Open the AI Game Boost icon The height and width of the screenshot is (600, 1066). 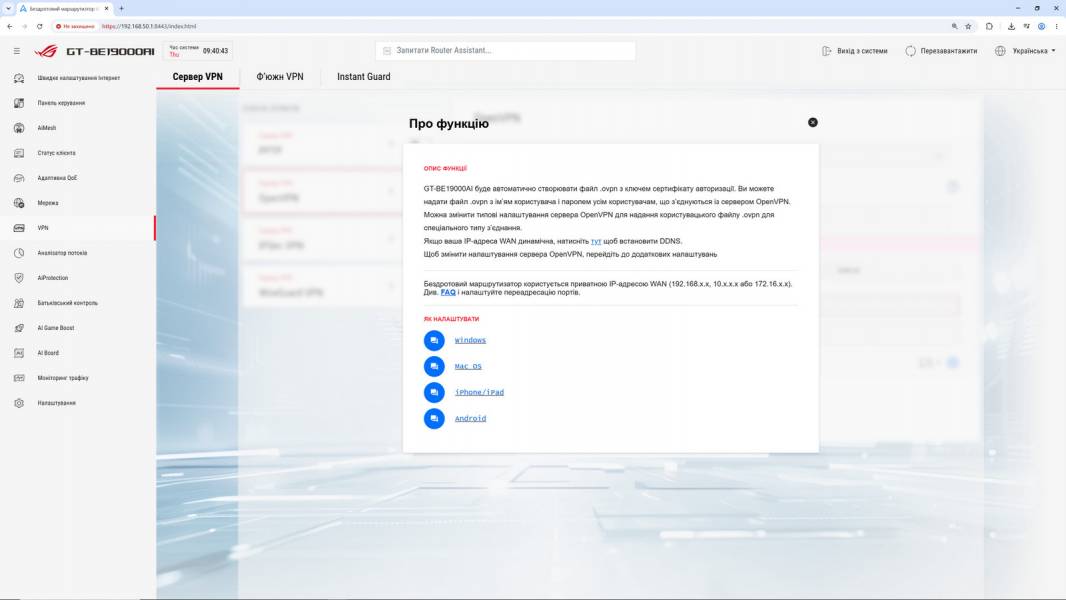point(19,328)
